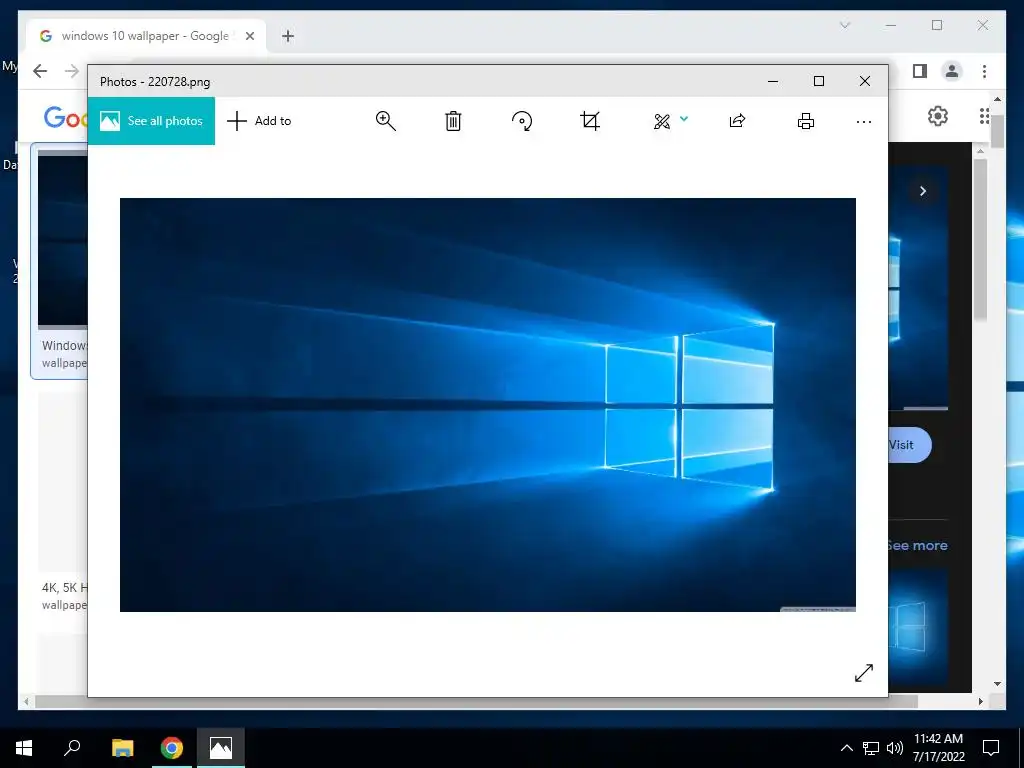Open Edit & Create tool icon
Image resolution: width=1024 pixels, height=768 pixels.
coord(662,121)
